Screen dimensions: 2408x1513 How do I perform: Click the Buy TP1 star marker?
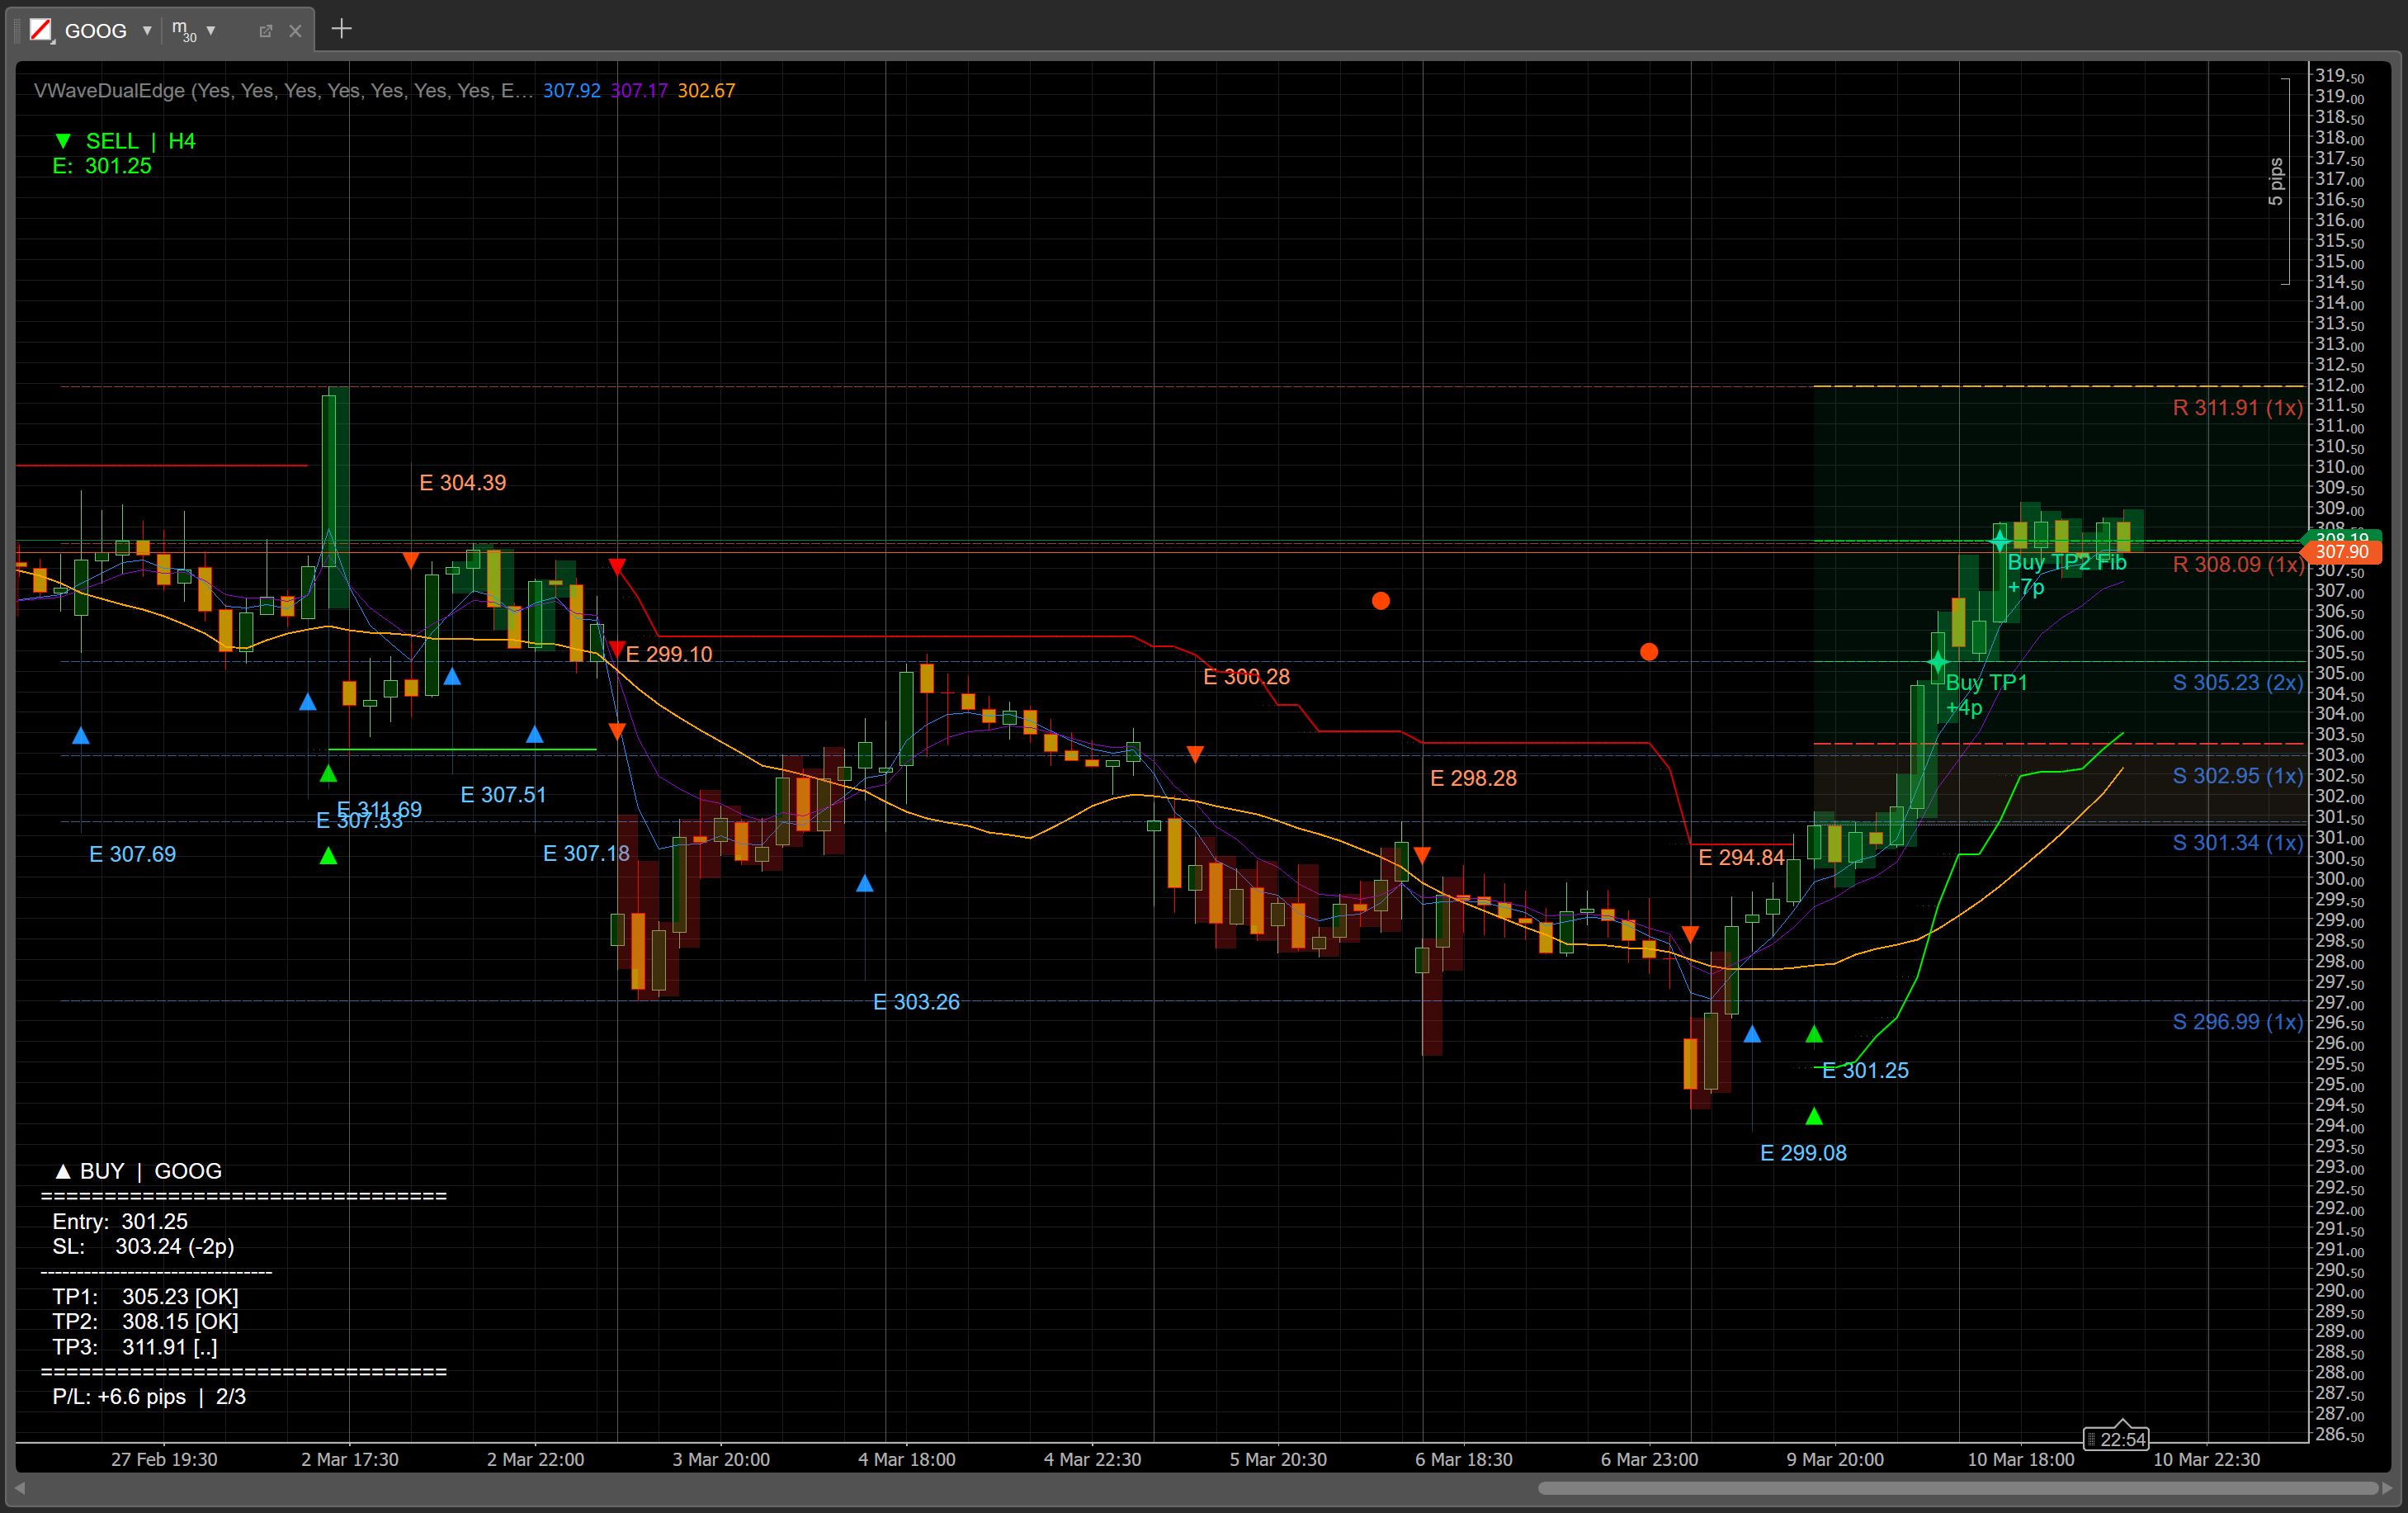1938,662
